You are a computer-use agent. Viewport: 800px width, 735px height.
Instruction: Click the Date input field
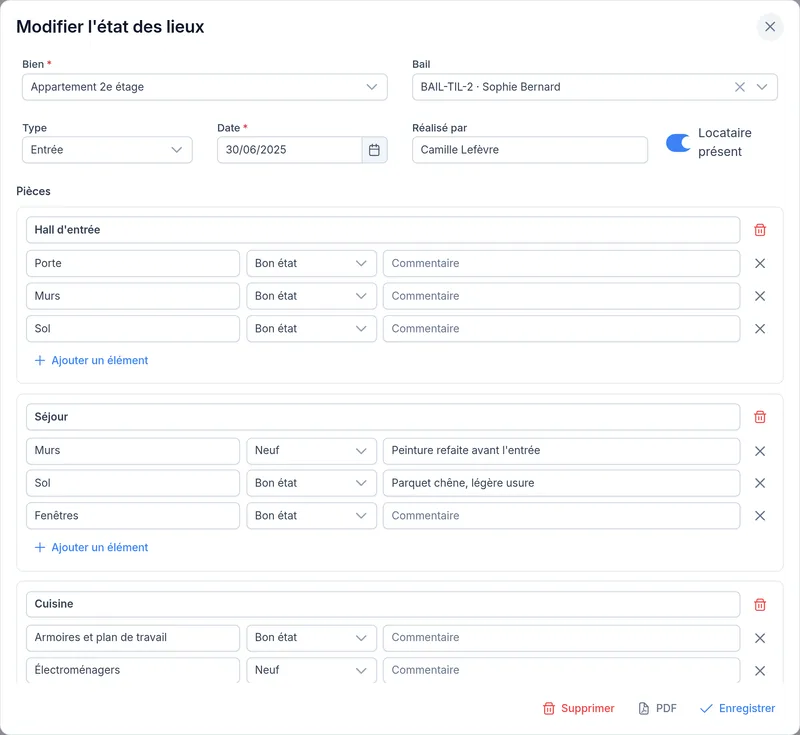(x=290, y=150)
